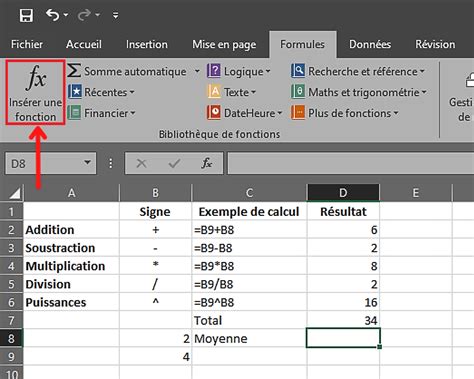
Task: Open the Fichier tab
Action: pos(27,44)
